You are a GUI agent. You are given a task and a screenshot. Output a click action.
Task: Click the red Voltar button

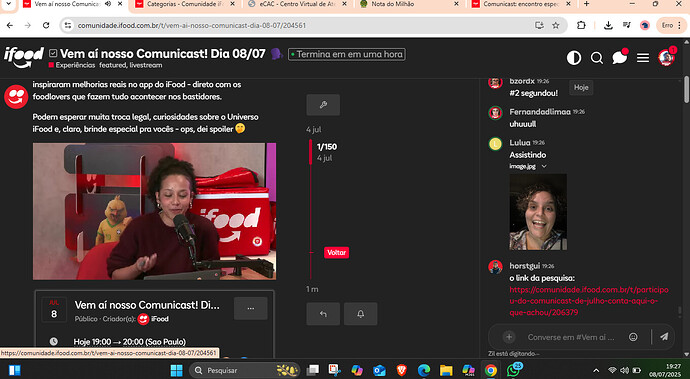(337, 253)
